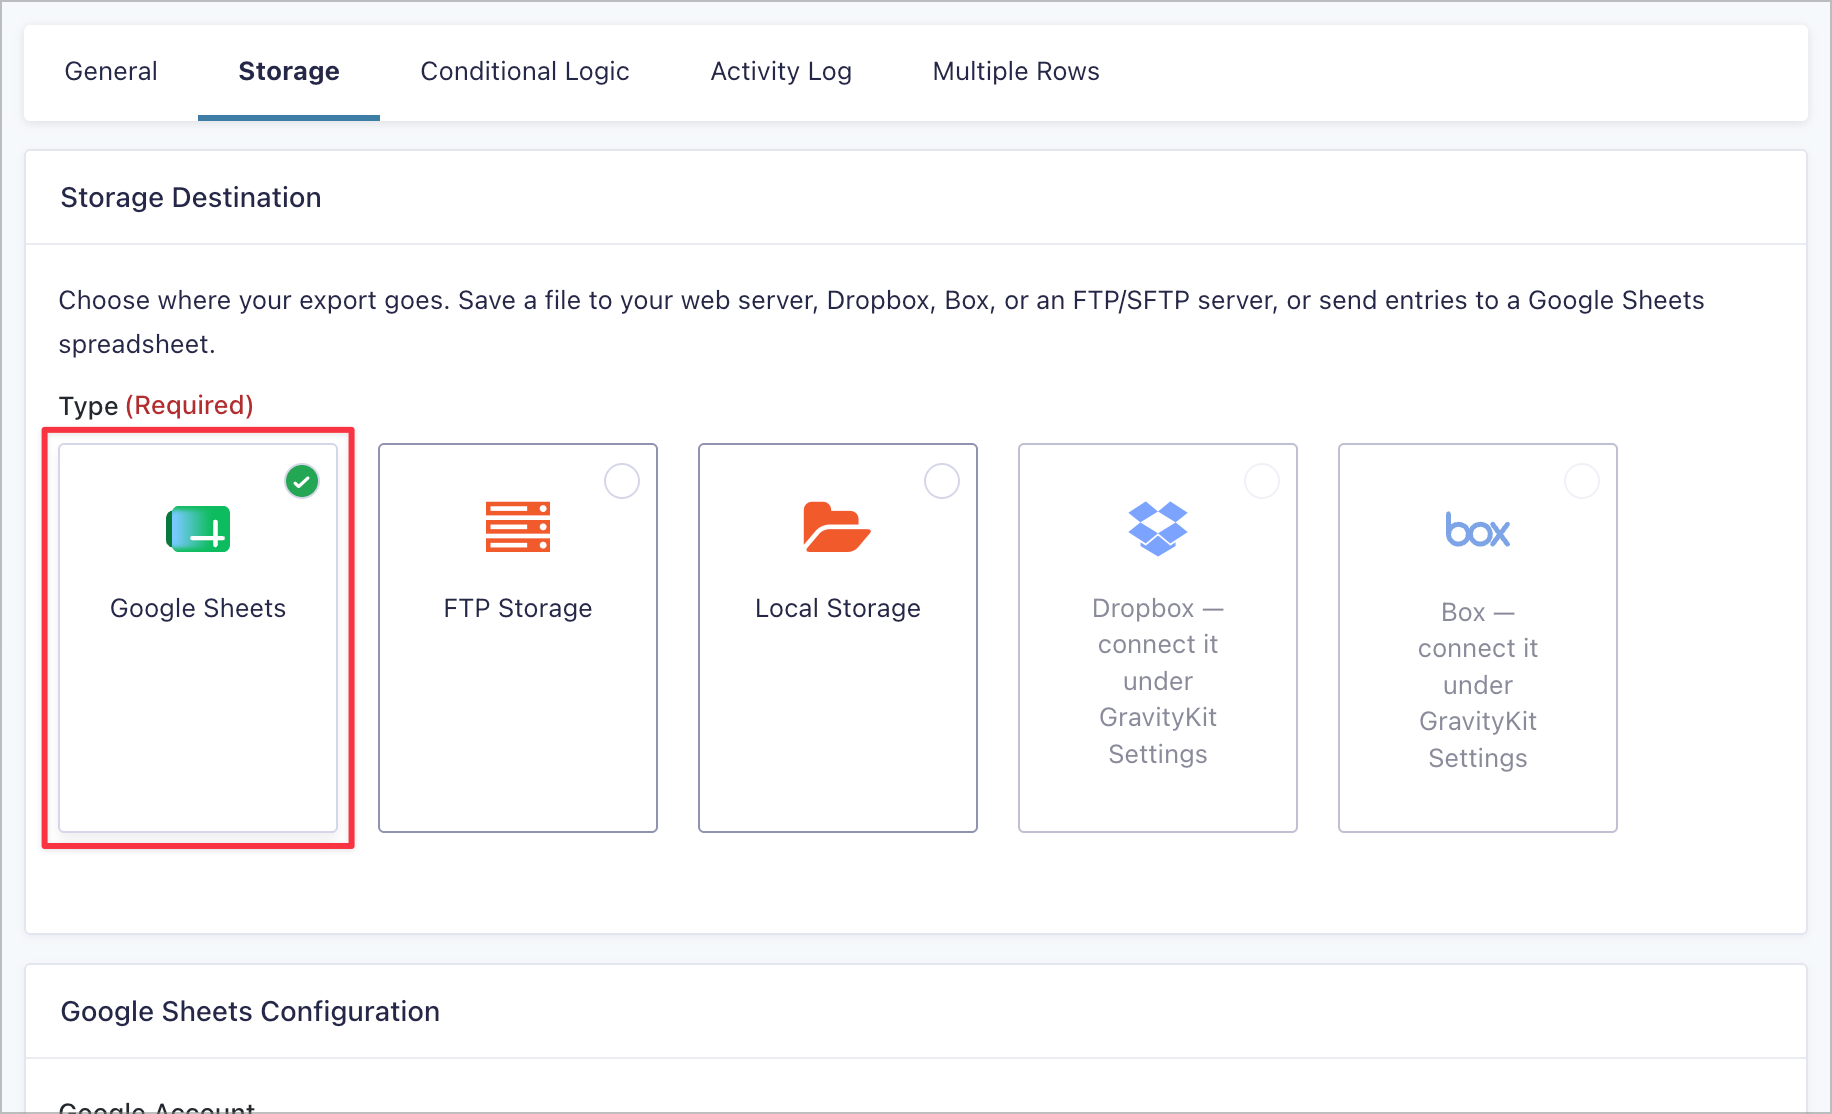Select the FTP Storage radio button
This screenshot has height=1114, width=1832.
pyautogui.click(x=622, y=481)
